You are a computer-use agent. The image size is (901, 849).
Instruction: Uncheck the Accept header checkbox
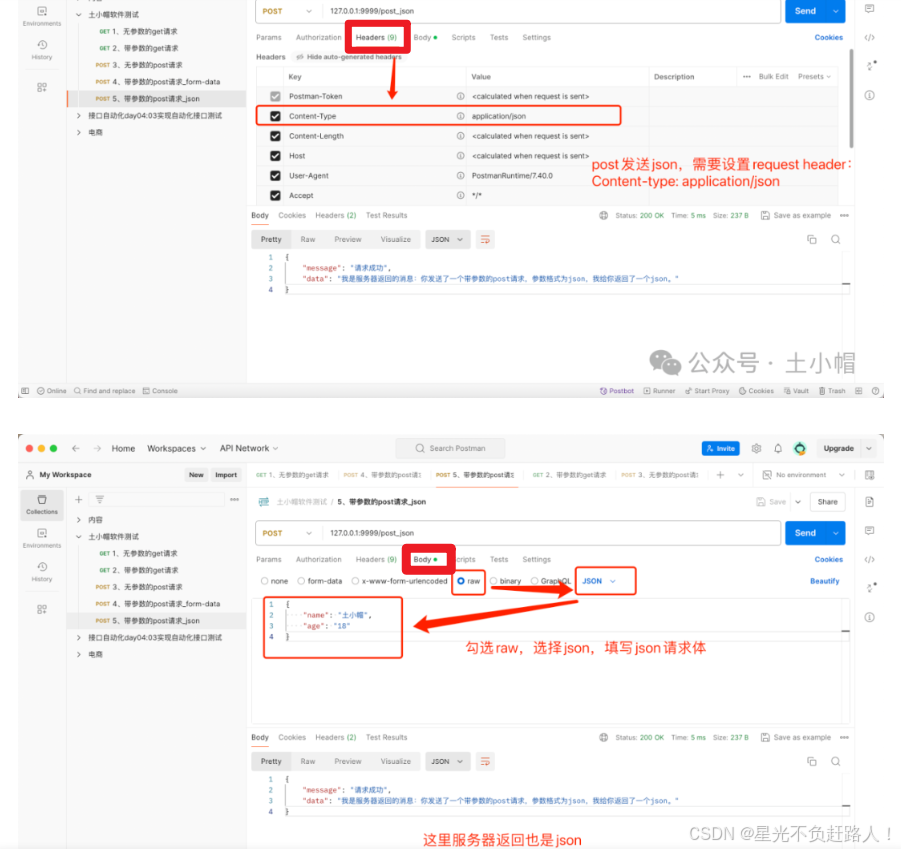click(275, 195)
